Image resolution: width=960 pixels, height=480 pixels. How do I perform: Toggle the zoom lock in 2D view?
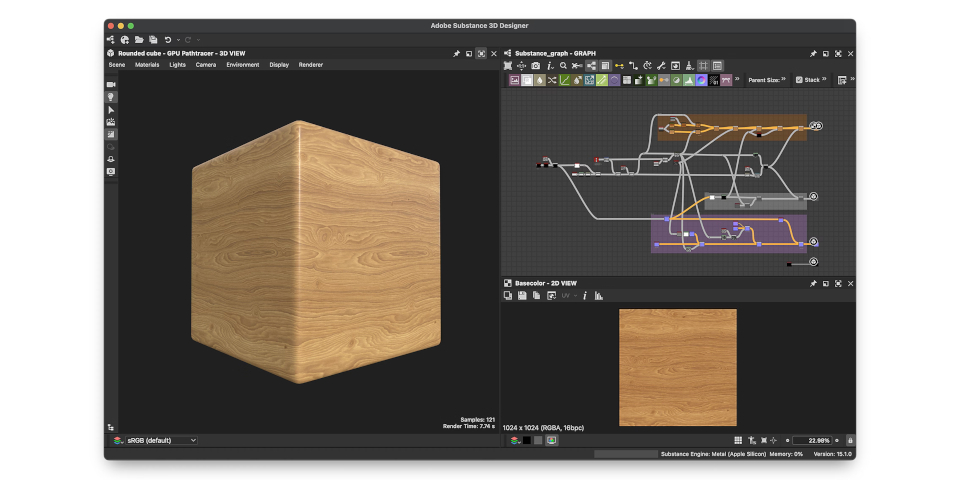[x=850, y=440]
